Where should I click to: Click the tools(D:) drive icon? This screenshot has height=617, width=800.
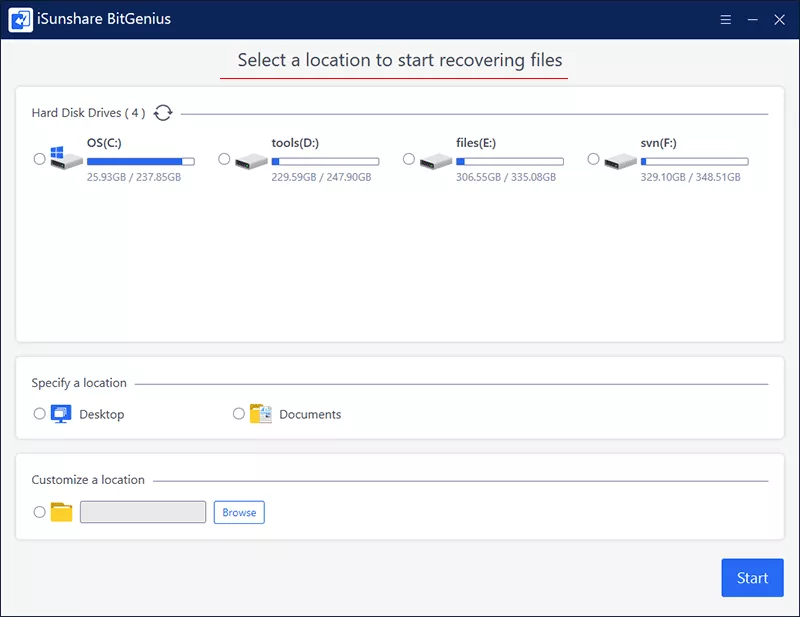tap(251, 161)
